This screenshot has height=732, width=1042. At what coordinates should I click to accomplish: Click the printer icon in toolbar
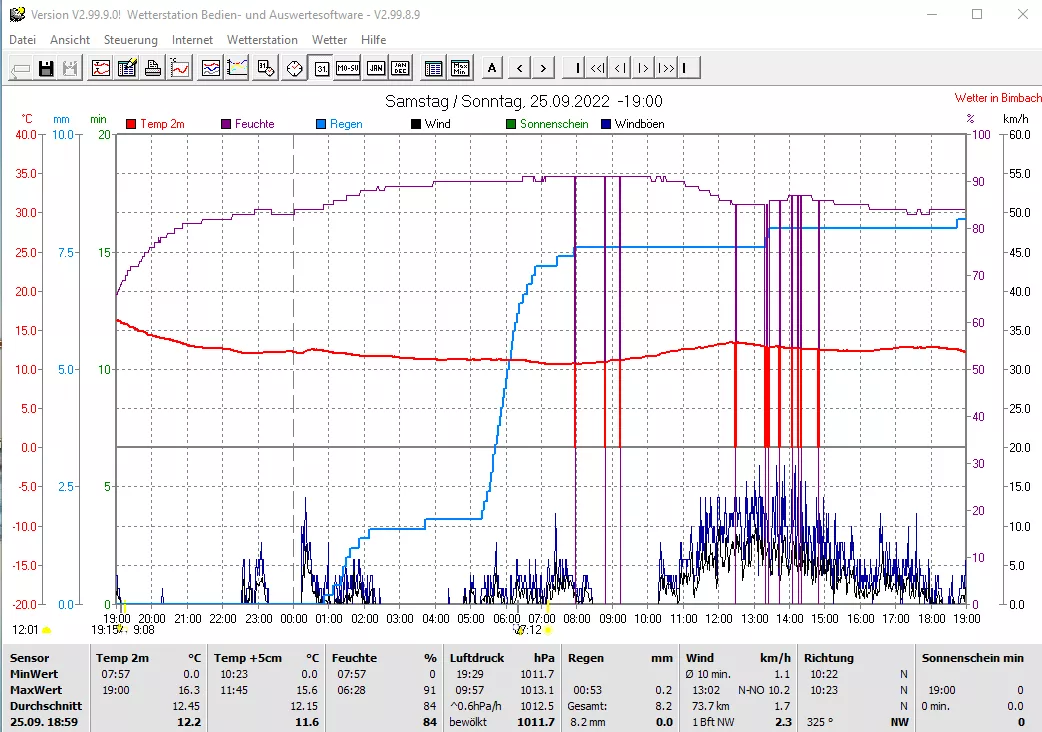(153, 68)
